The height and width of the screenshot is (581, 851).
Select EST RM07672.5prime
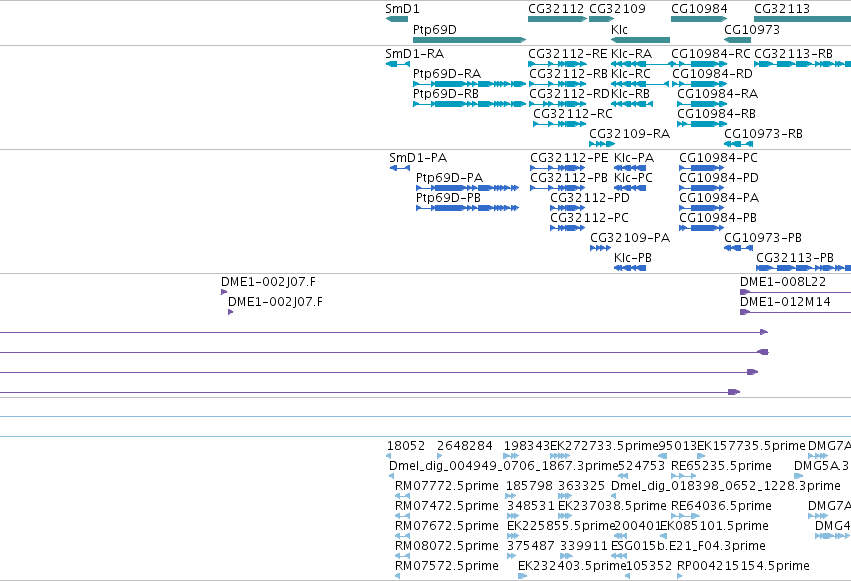click(402, 537)
